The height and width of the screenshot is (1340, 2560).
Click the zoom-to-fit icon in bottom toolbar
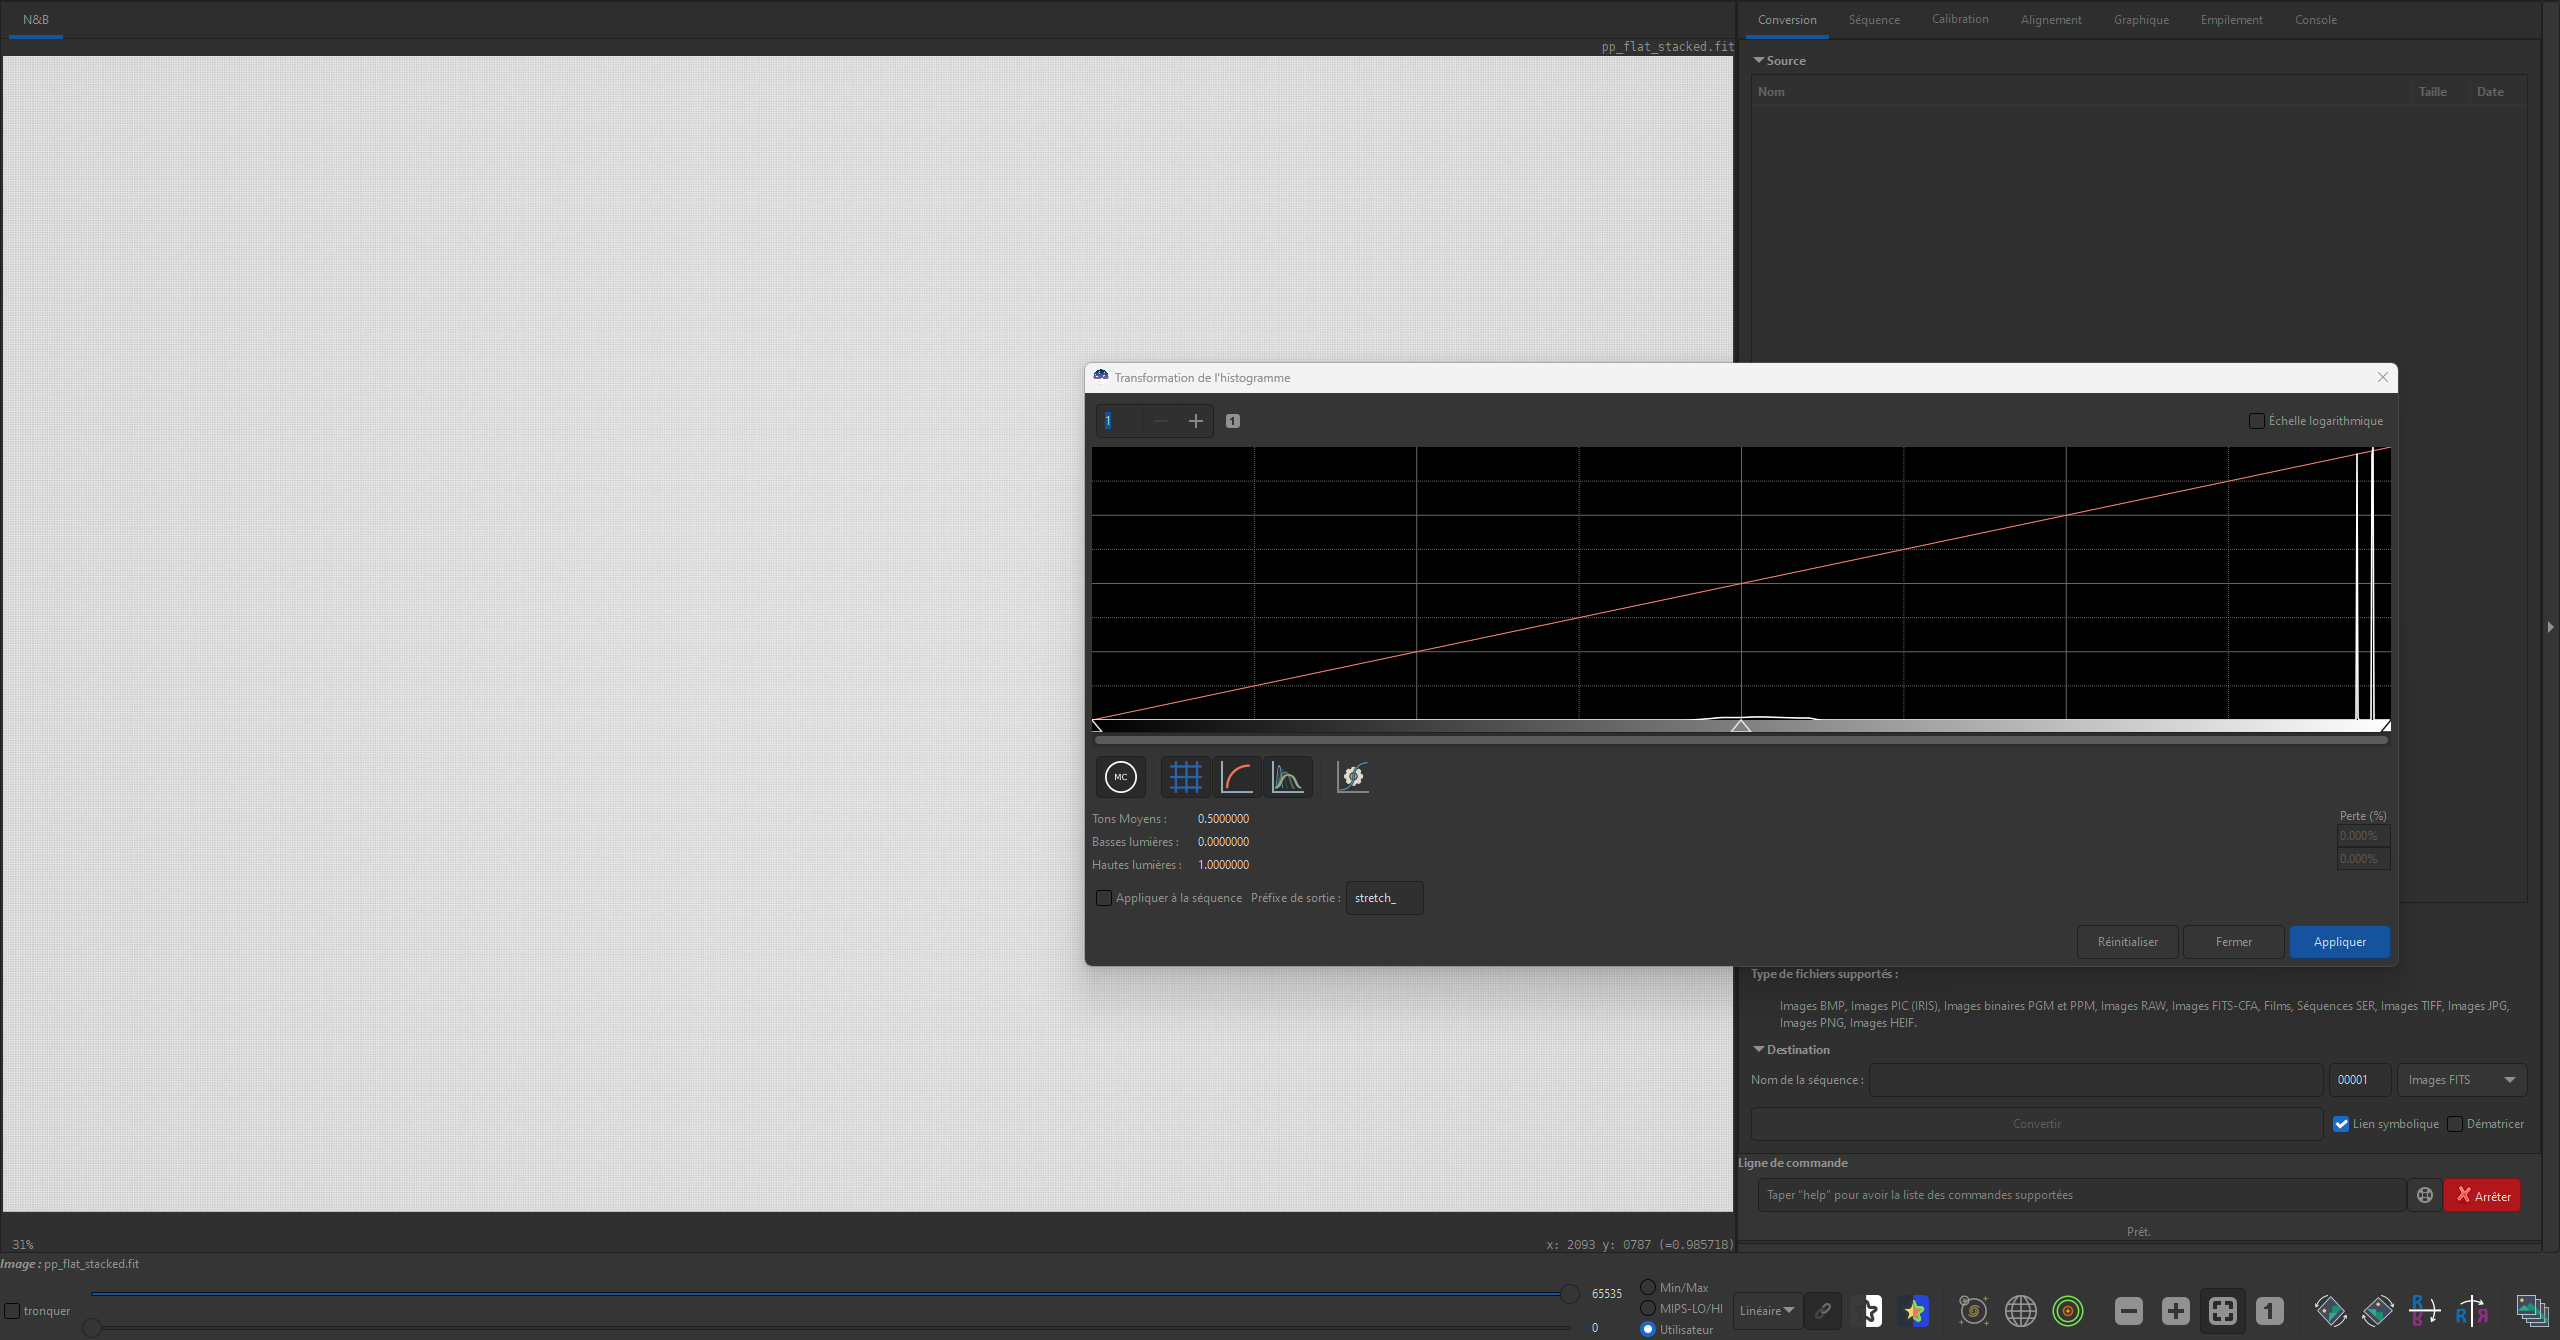(2222, 1310)
